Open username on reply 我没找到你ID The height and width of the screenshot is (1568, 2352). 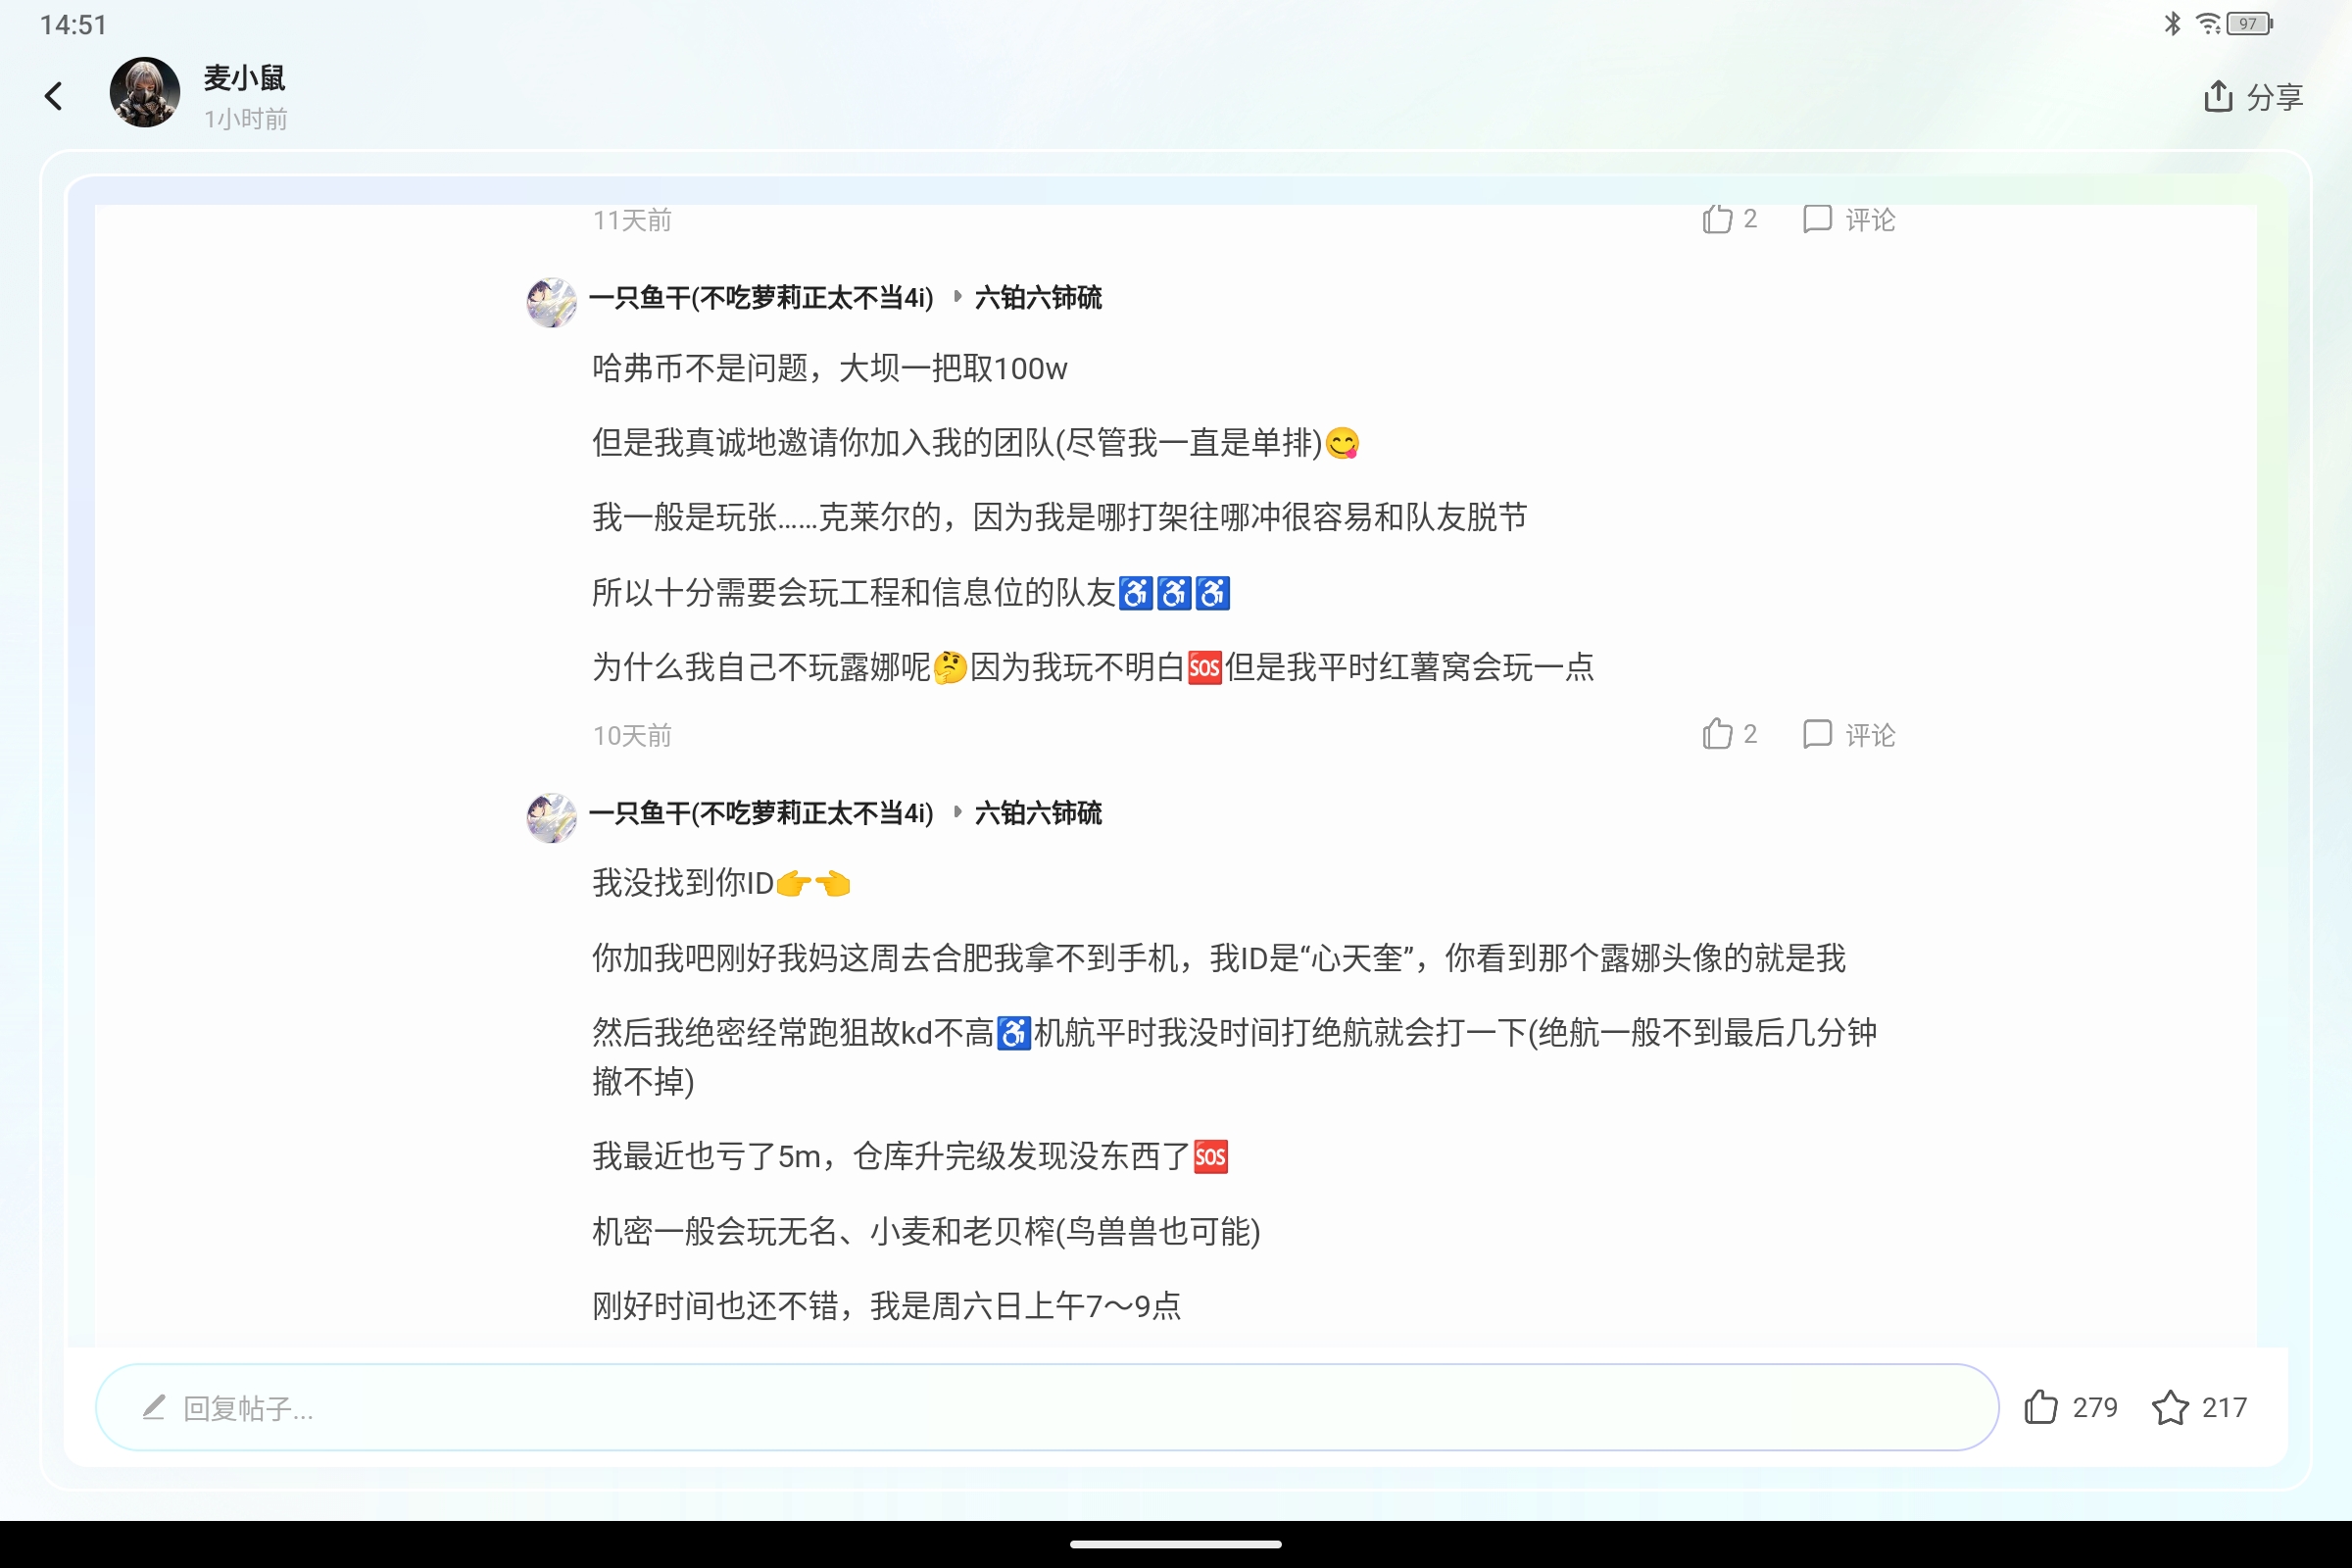tap(761, 813)
